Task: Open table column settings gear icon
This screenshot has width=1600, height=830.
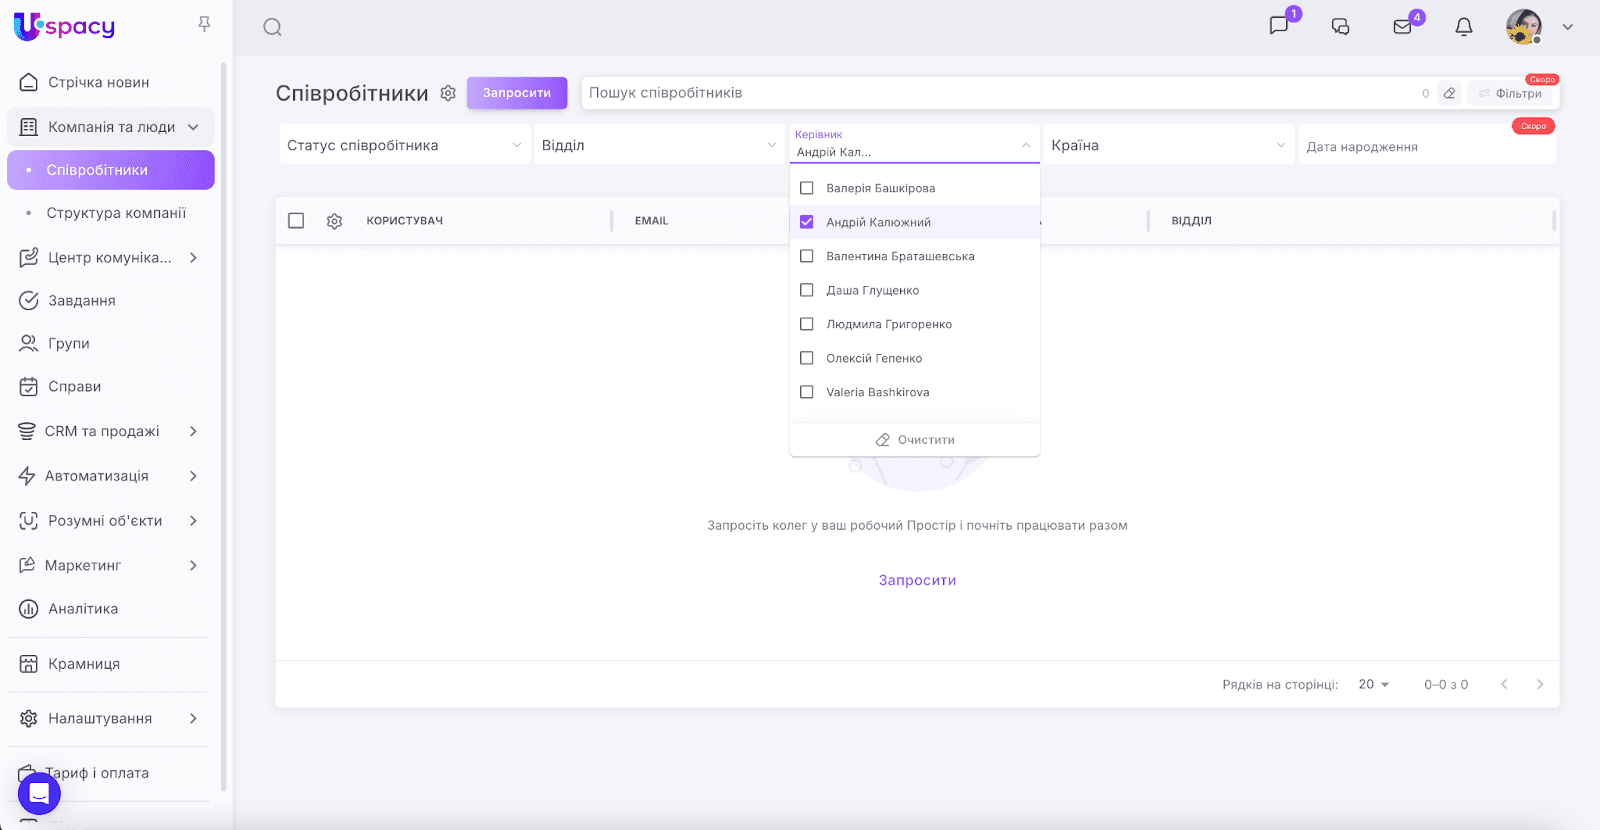Action: click(334, 221)
